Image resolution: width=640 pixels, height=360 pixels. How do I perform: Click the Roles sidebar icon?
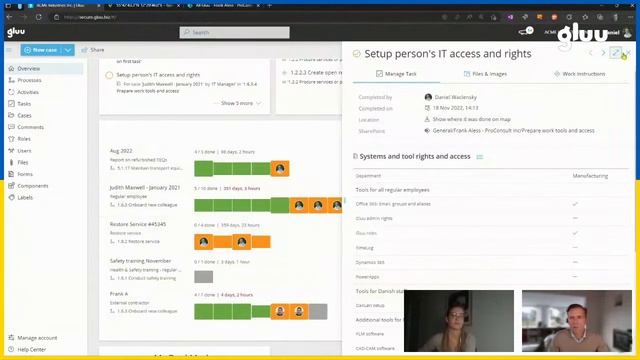tap(11, 139)
